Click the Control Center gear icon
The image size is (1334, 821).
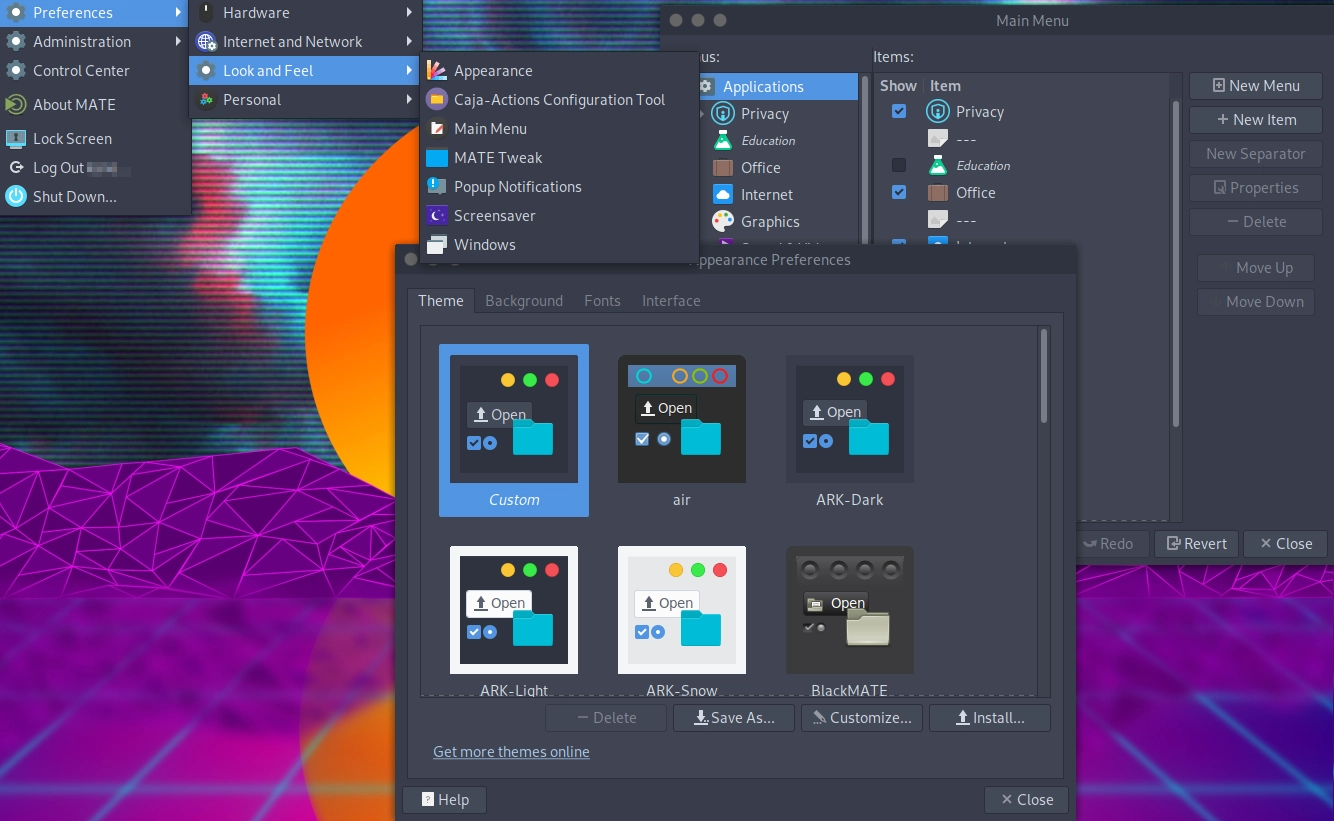pyautogui.click(x=15, y=71)
